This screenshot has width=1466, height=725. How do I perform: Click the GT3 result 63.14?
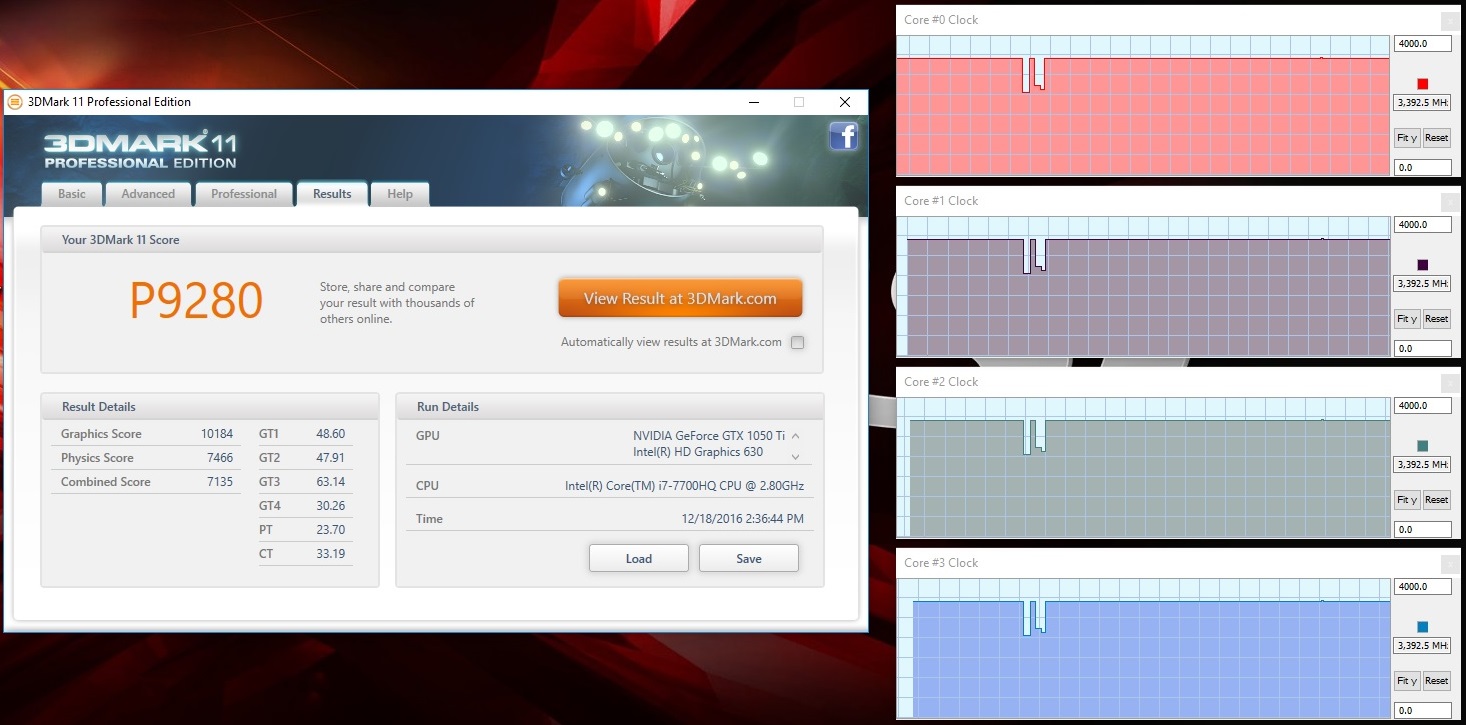(x=331, y=482)
